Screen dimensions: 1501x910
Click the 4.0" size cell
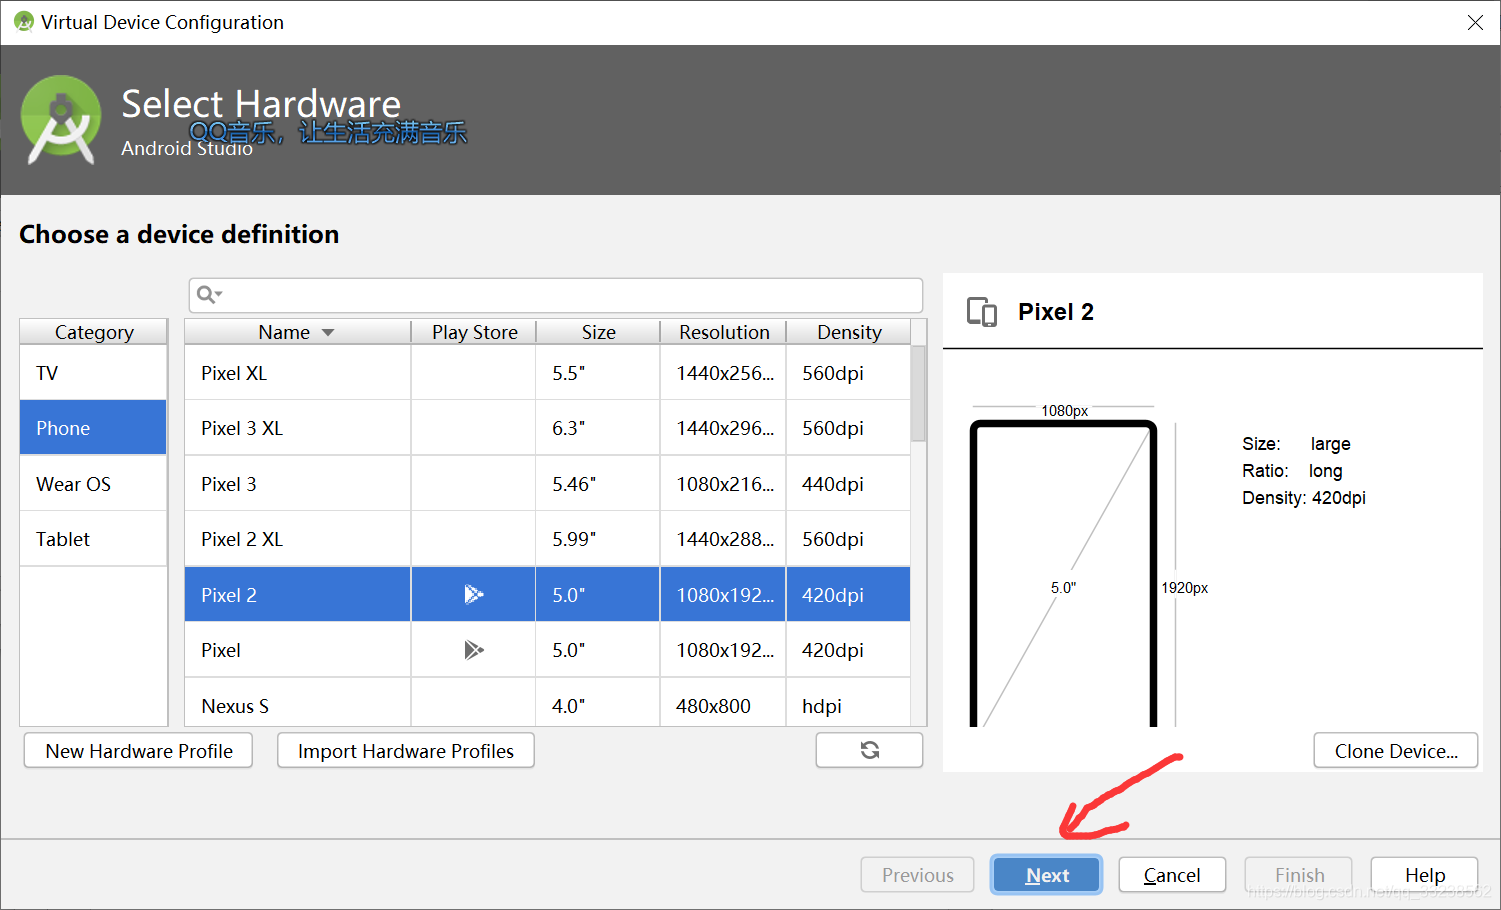click(598, 703)
